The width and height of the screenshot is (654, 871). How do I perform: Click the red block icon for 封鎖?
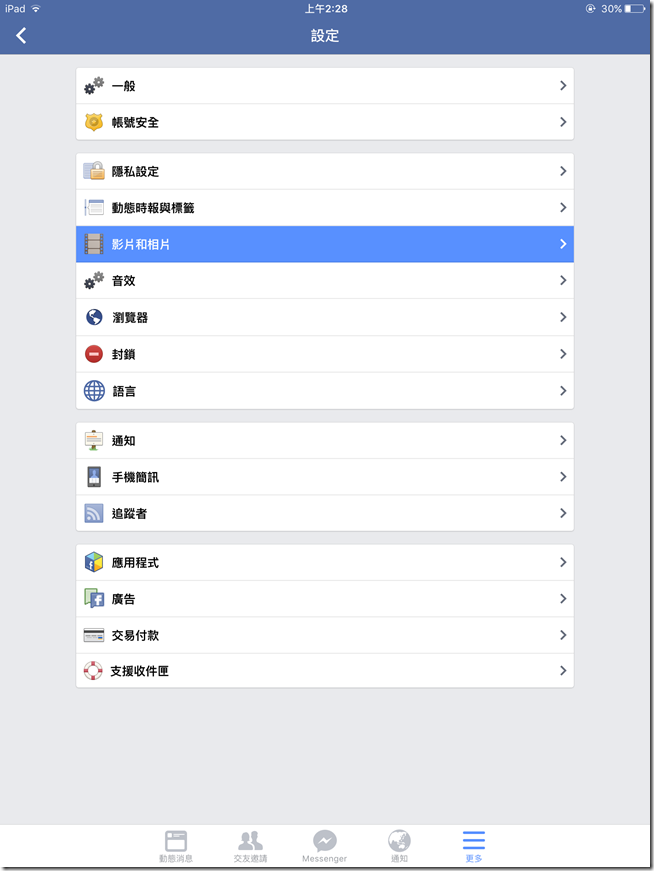pyautogui.click(x=94, y=354)
